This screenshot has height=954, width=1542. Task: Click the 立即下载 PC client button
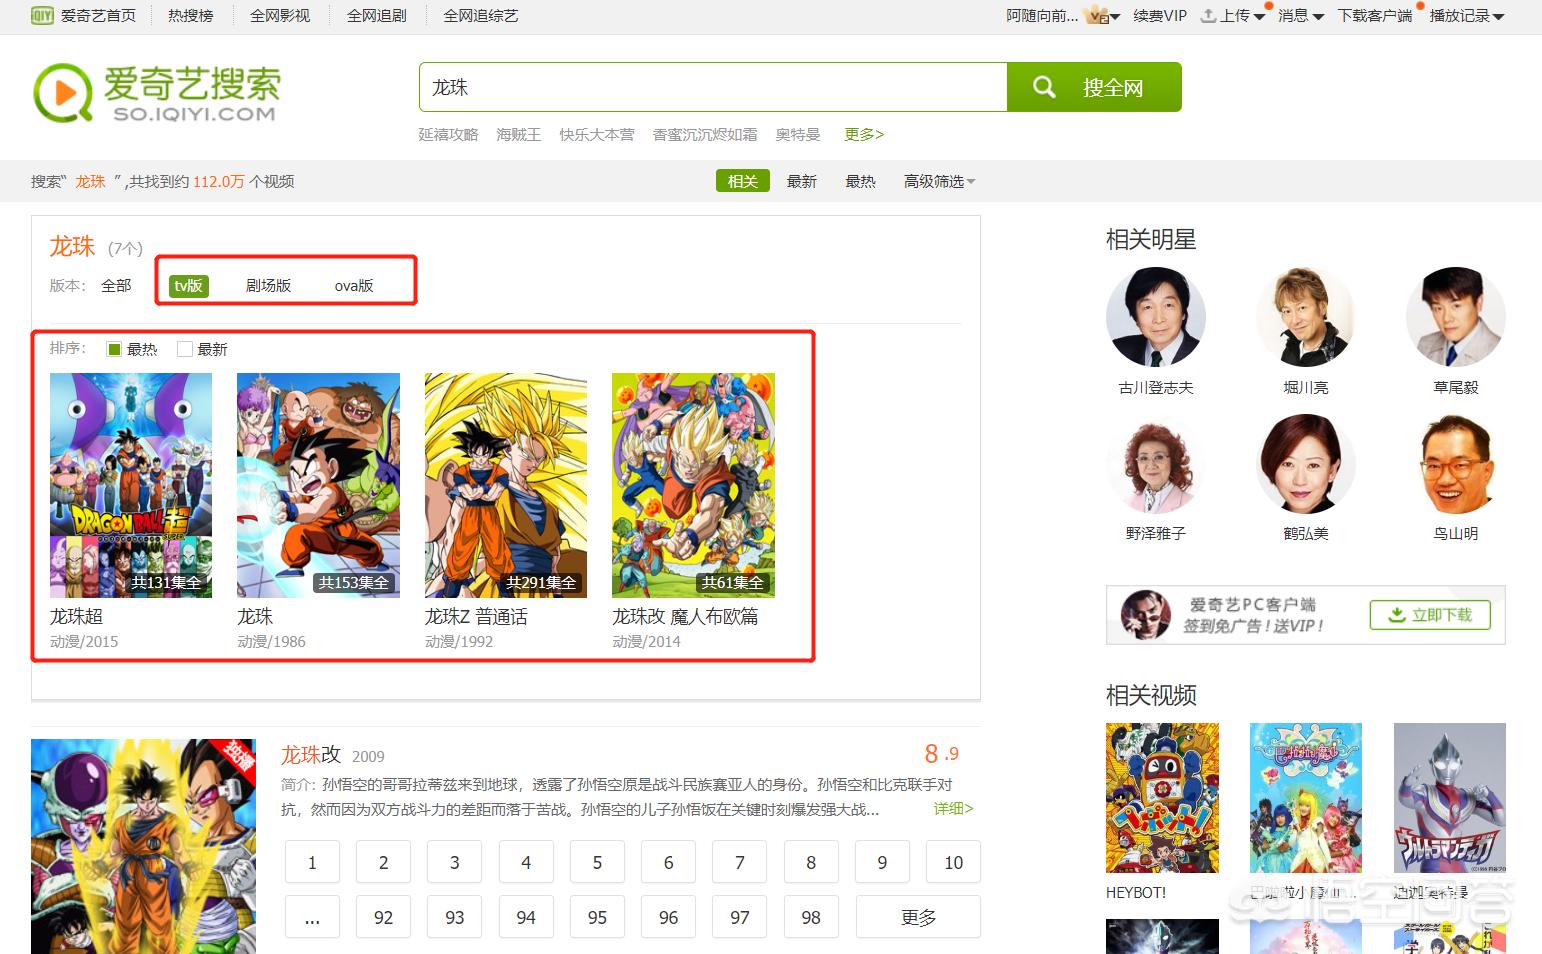1430,615
